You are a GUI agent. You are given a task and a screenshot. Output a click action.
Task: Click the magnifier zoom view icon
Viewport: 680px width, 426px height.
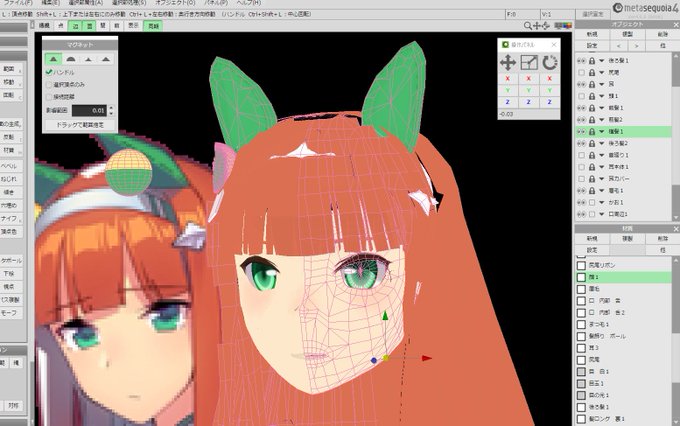click(527, 26)
